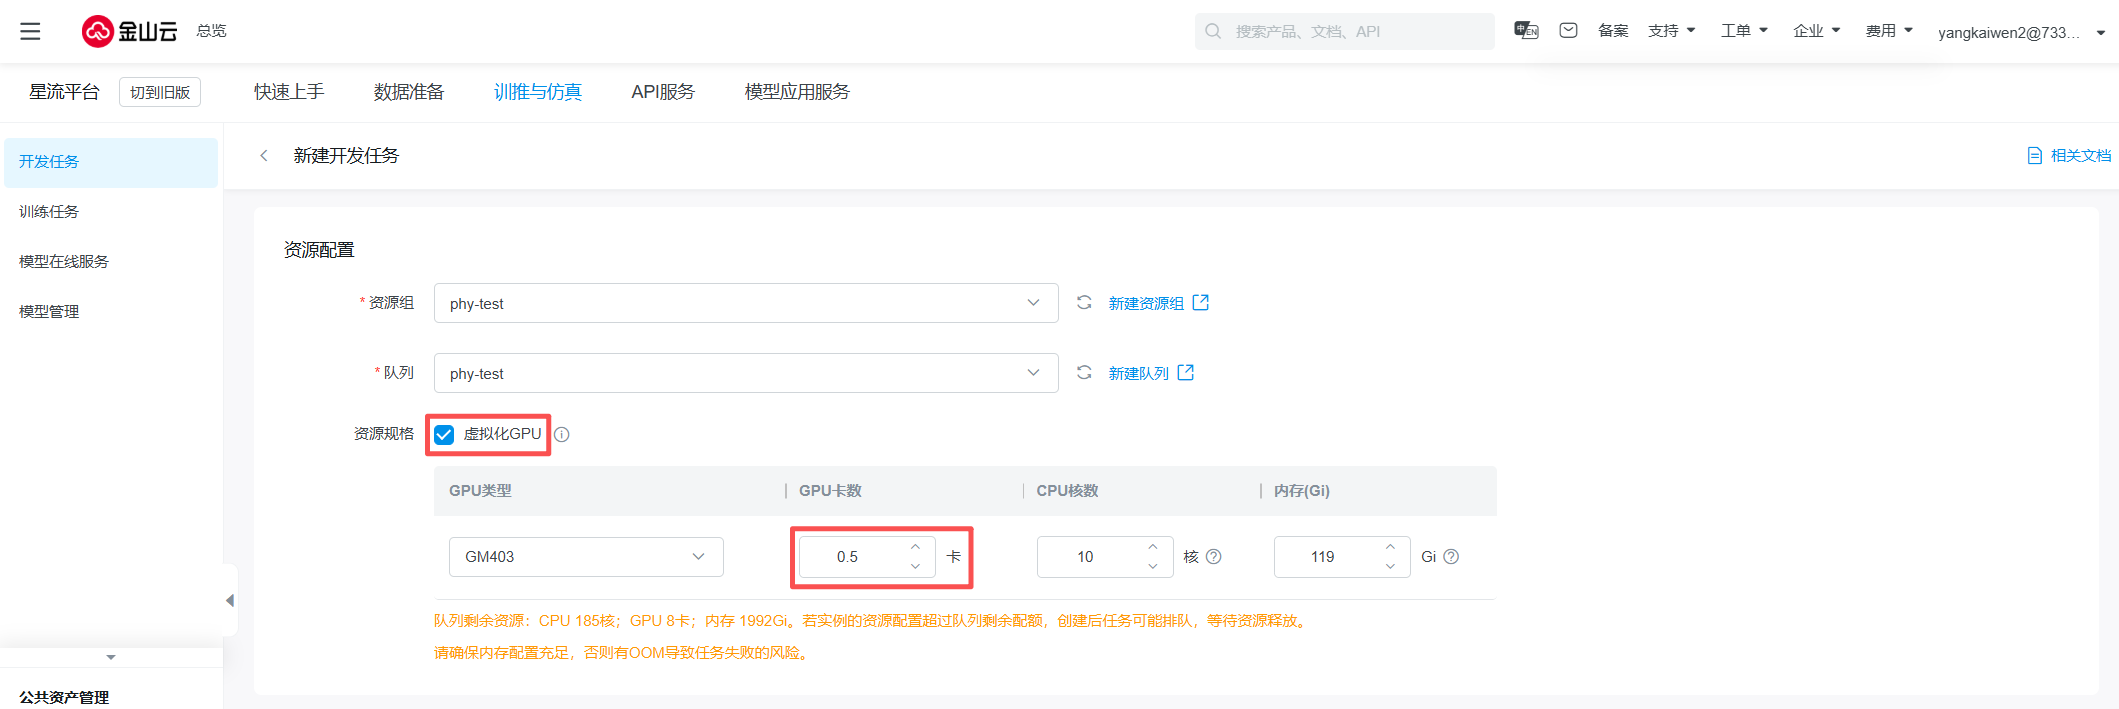2119x709 pixels.
Task: Open the messages mail icon
Action: click(x=1568, y=31)
